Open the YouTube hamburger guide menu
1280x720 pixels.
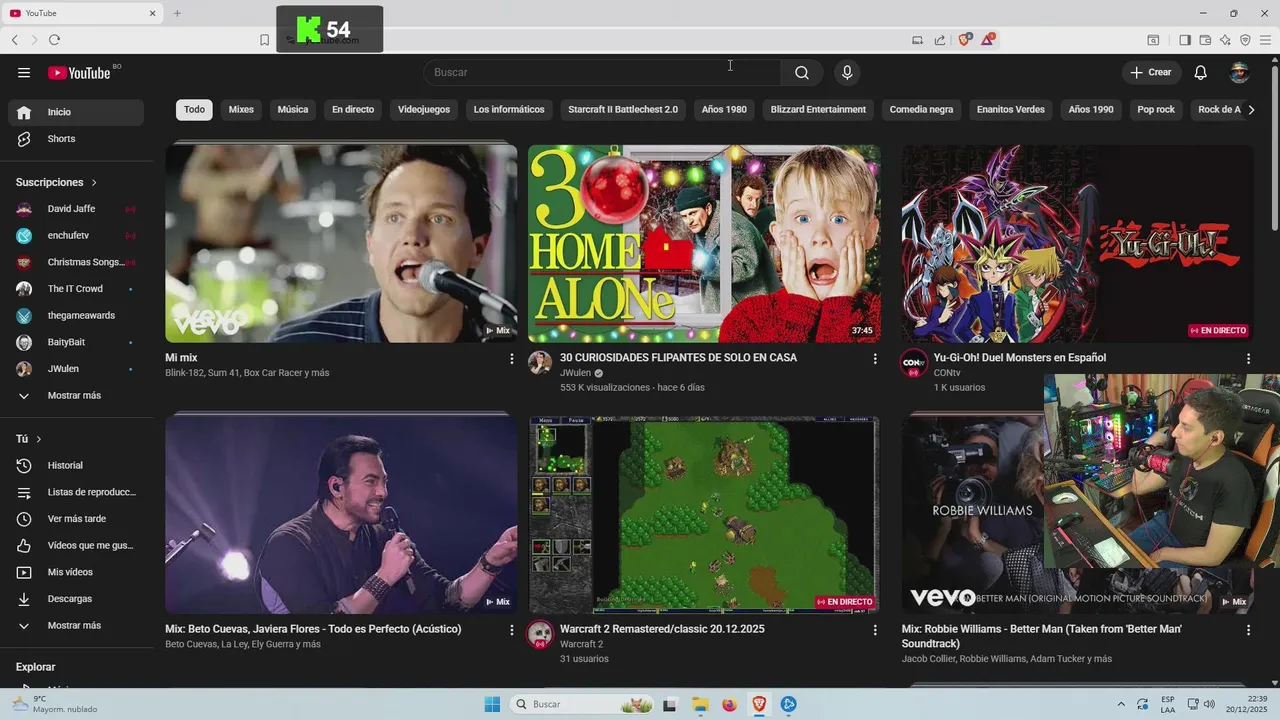click(x=24, y=72)
